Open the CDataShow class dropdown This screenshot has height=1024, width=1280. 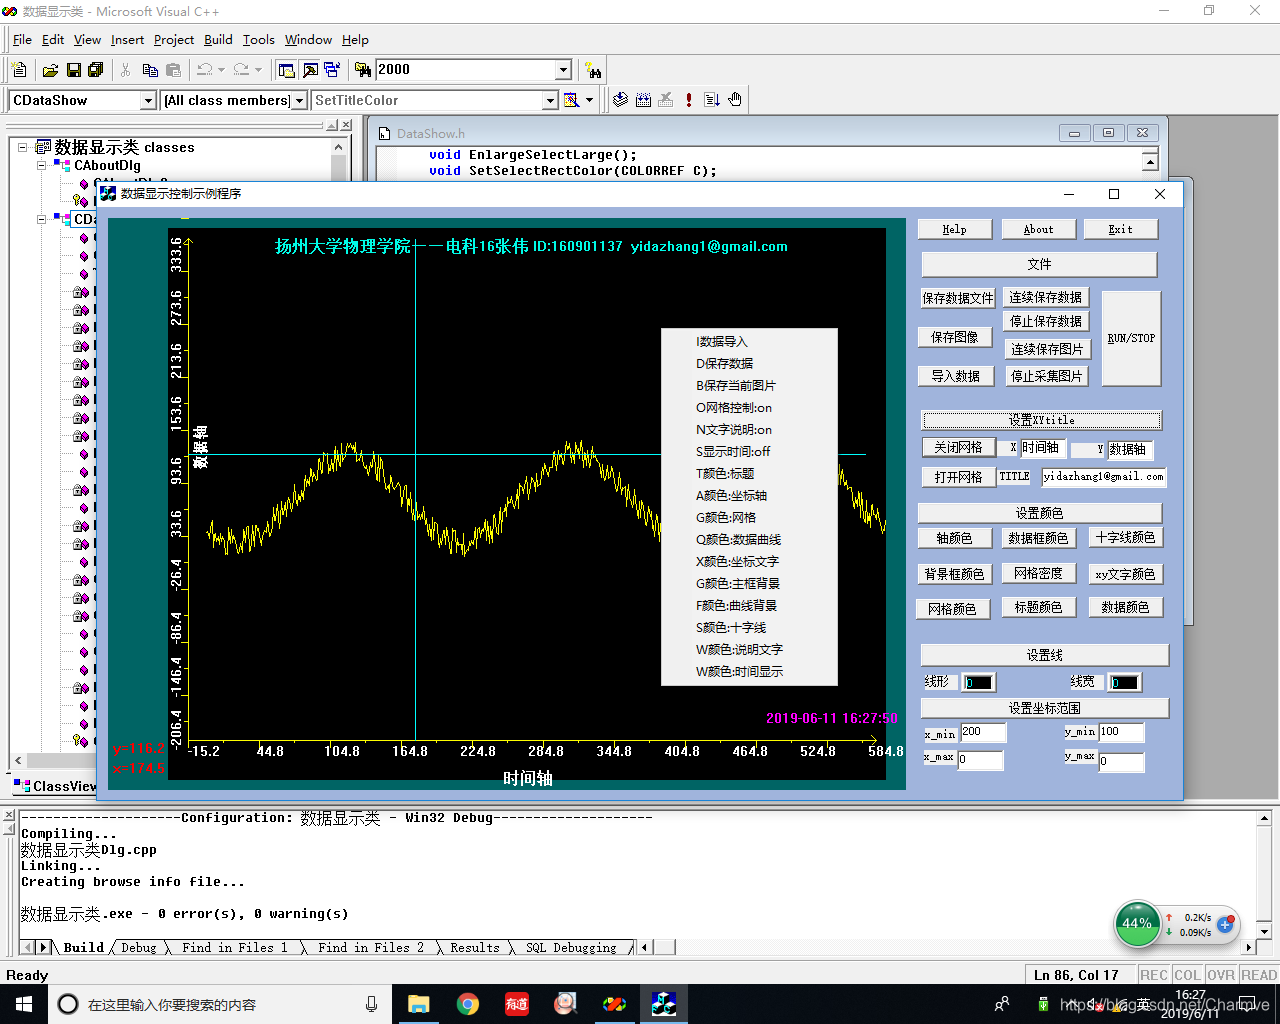point(149,101)
